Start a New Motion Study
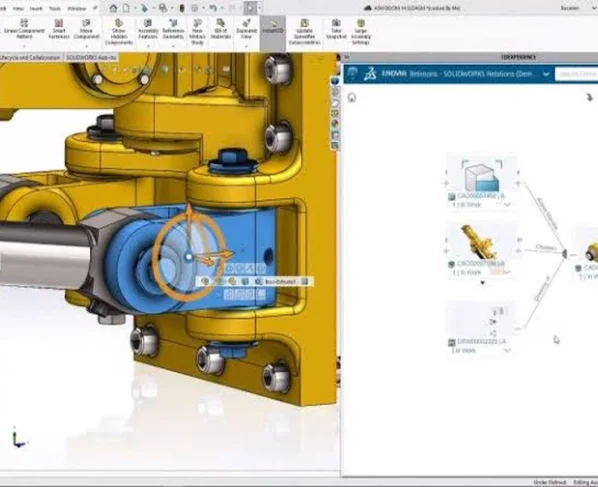This screenshot has height=487, width=598. (197, 32)
